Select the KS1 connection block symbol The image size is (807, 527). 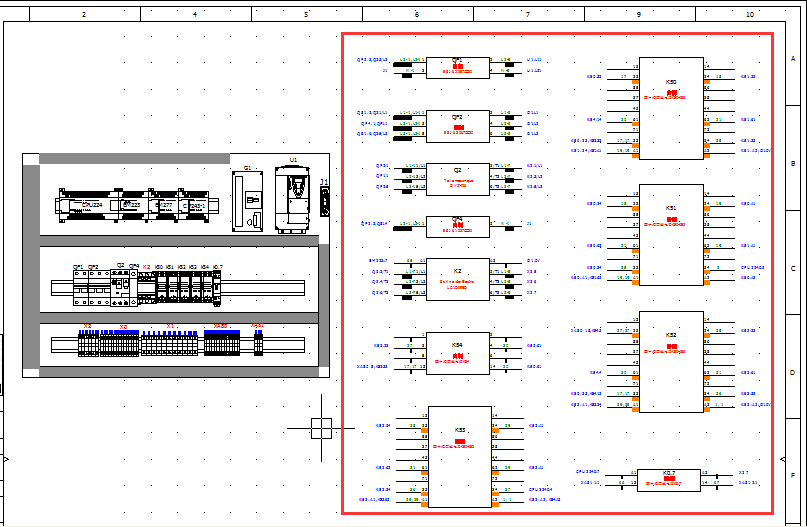671,235
